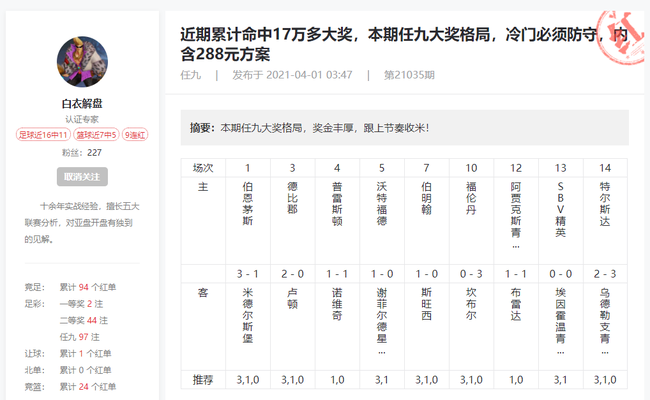This screenshot has height=400, width=650.
Task: Open the 白衣解盘 author name link
Action: click(x=82, y=104)
